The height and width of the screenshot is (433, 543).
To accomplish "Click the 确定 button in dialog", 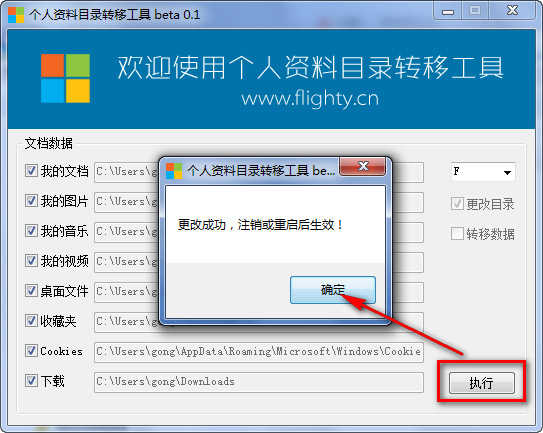I will [333, 290].
